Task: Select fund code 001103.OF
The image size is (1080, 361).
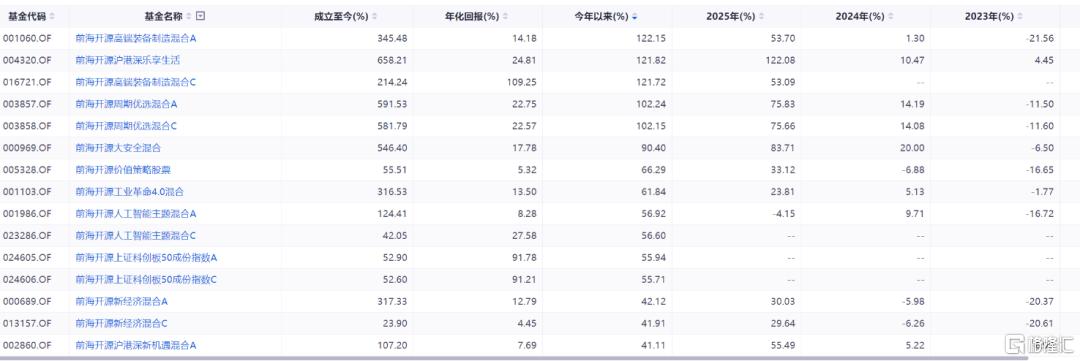Action: [x=28, y=192]
